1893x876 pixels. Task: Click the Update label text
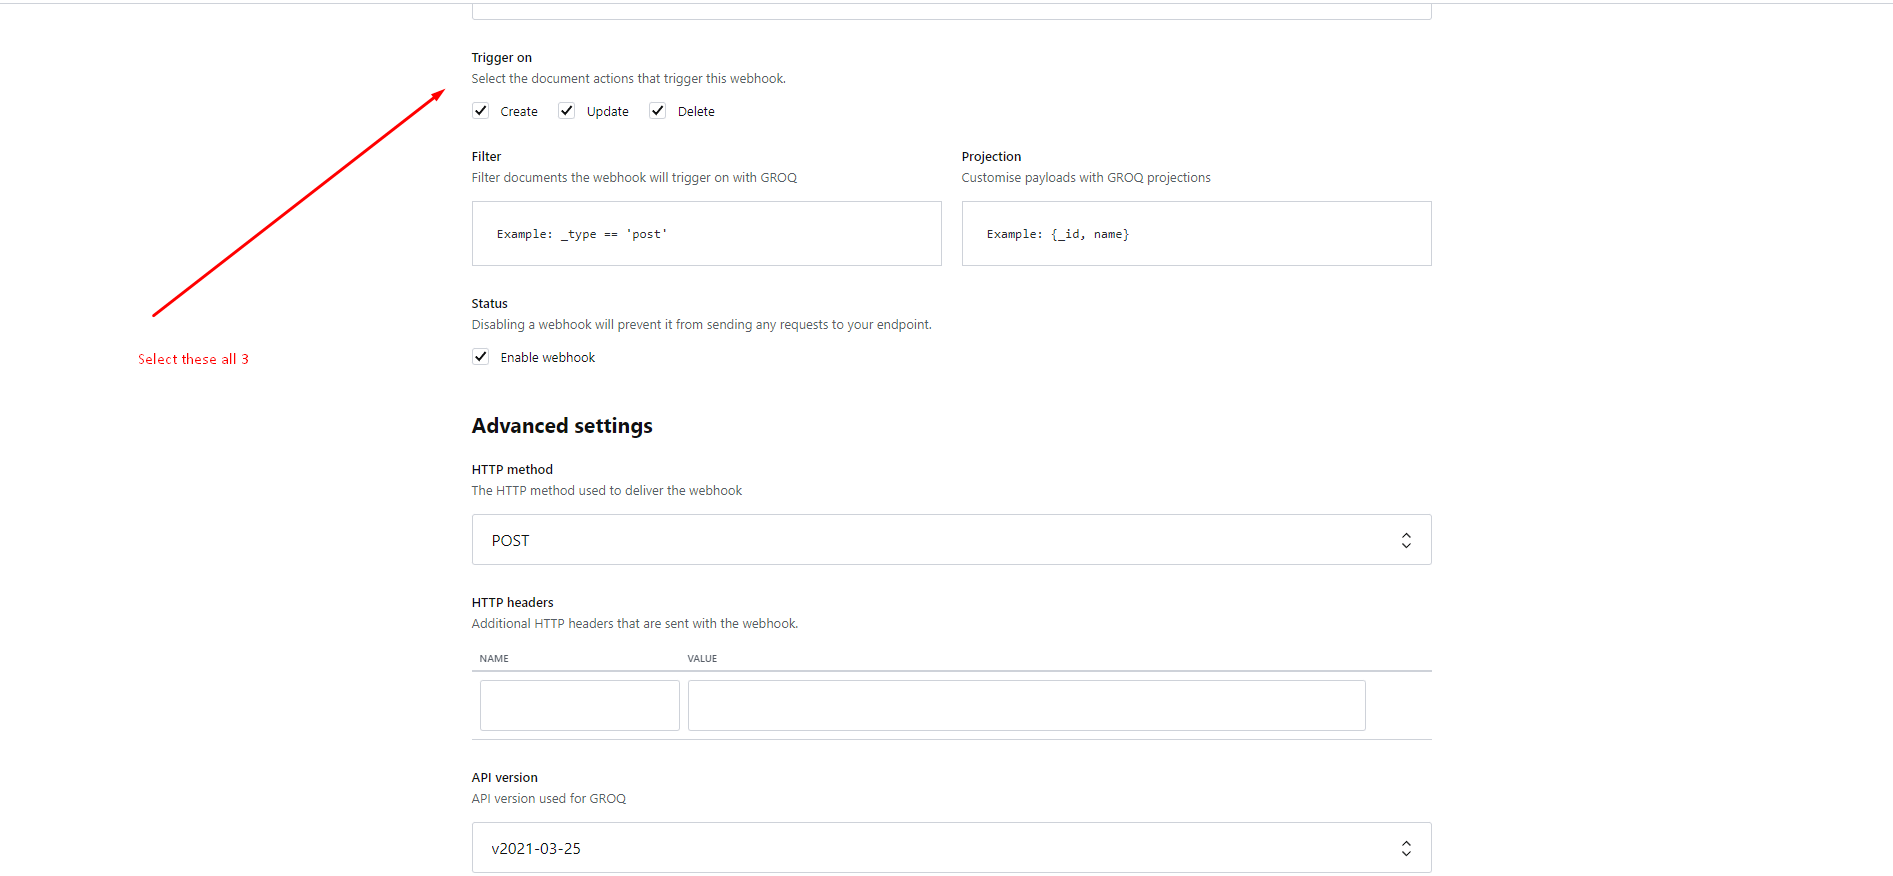(x=608, y=112)
